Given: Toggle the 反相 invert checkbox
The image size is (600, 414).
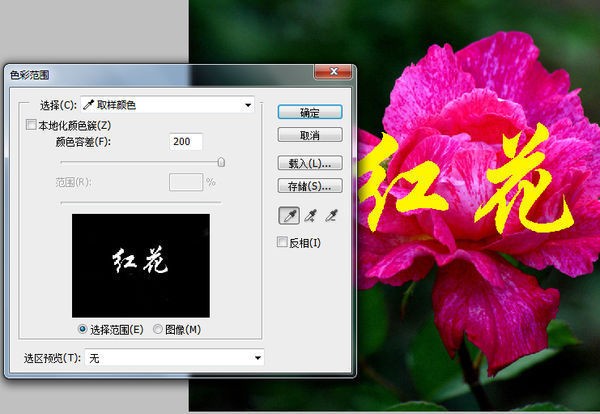Looking at the screenshot, I should (x=282, y=243).
